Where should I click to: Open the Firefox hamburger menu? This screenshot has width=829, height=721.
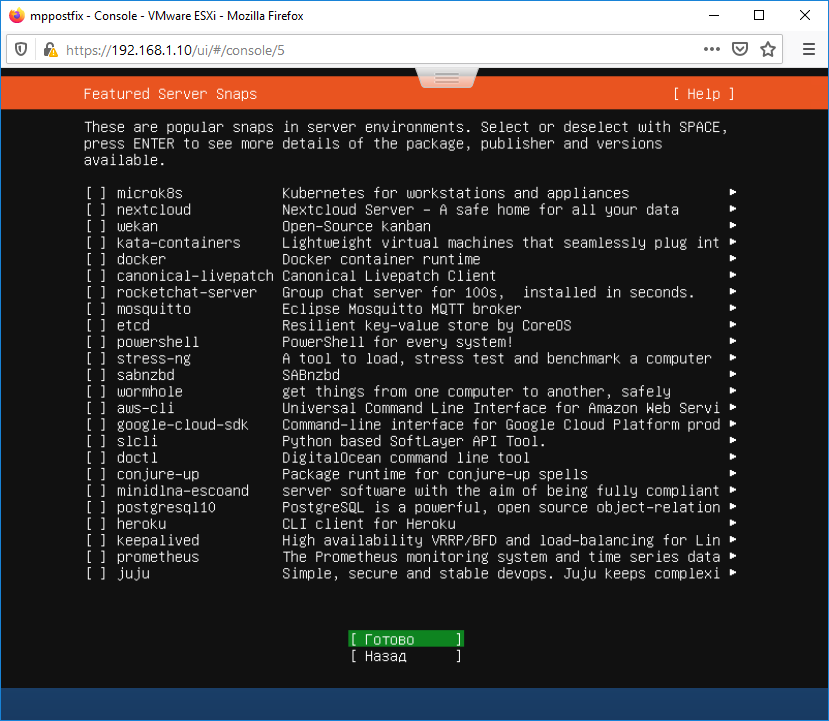(808, 50)
